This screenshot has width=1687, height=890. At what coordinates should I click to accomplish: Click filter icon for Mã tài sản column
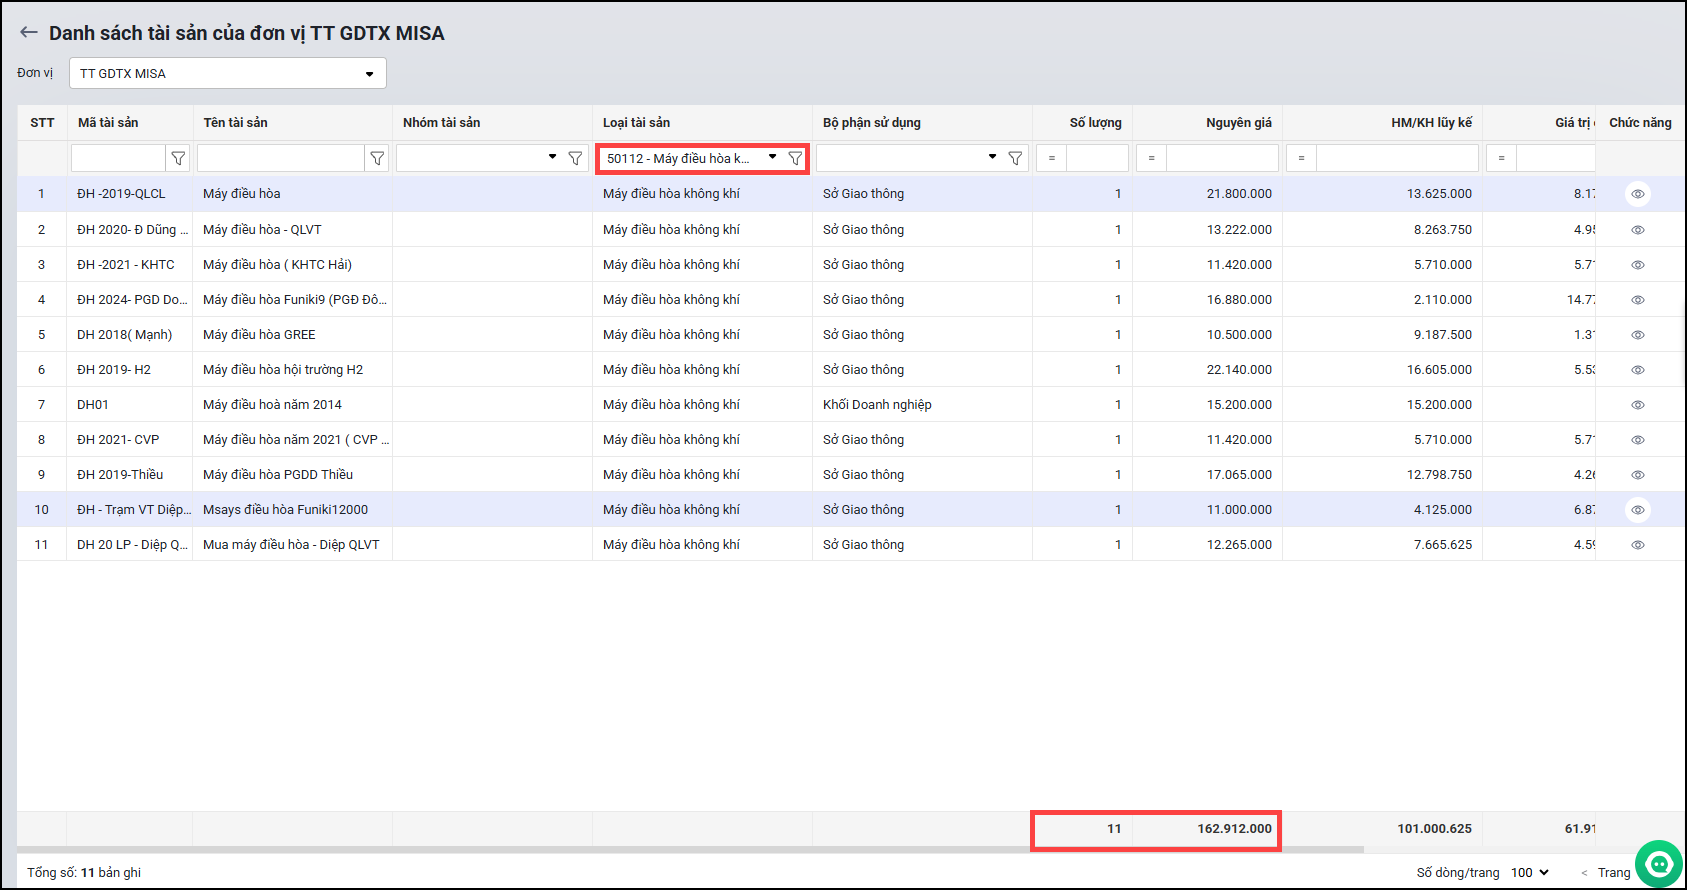coord(178,158)
